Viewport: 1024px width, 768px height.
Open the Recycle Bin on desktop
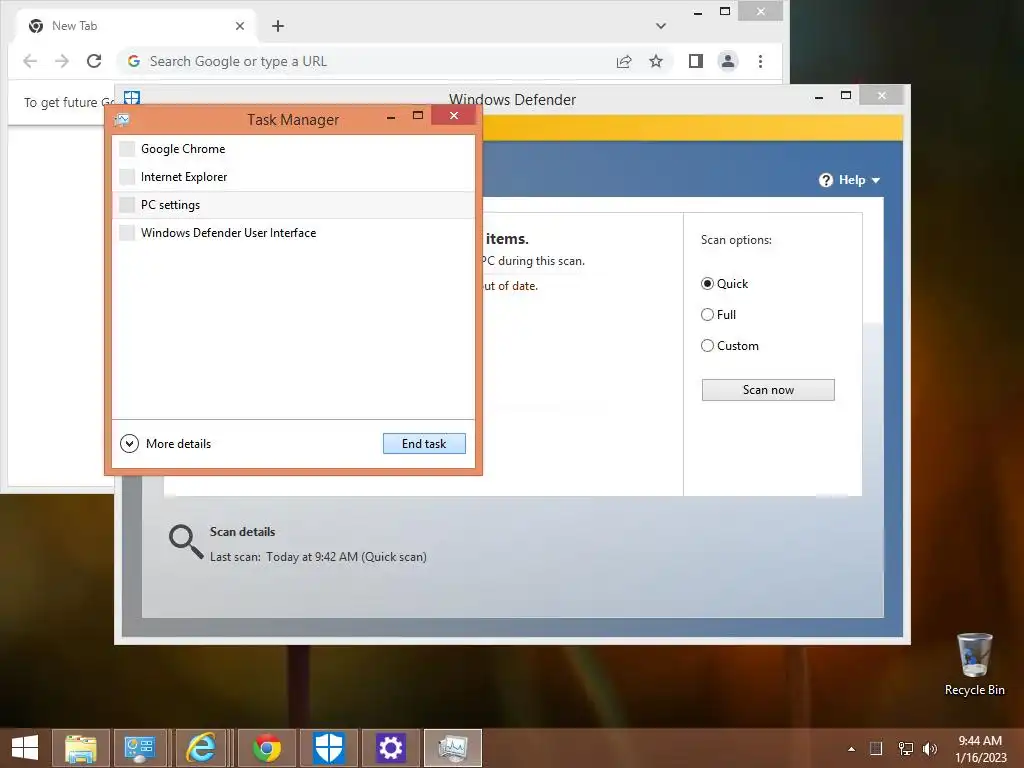coord(974,665)
